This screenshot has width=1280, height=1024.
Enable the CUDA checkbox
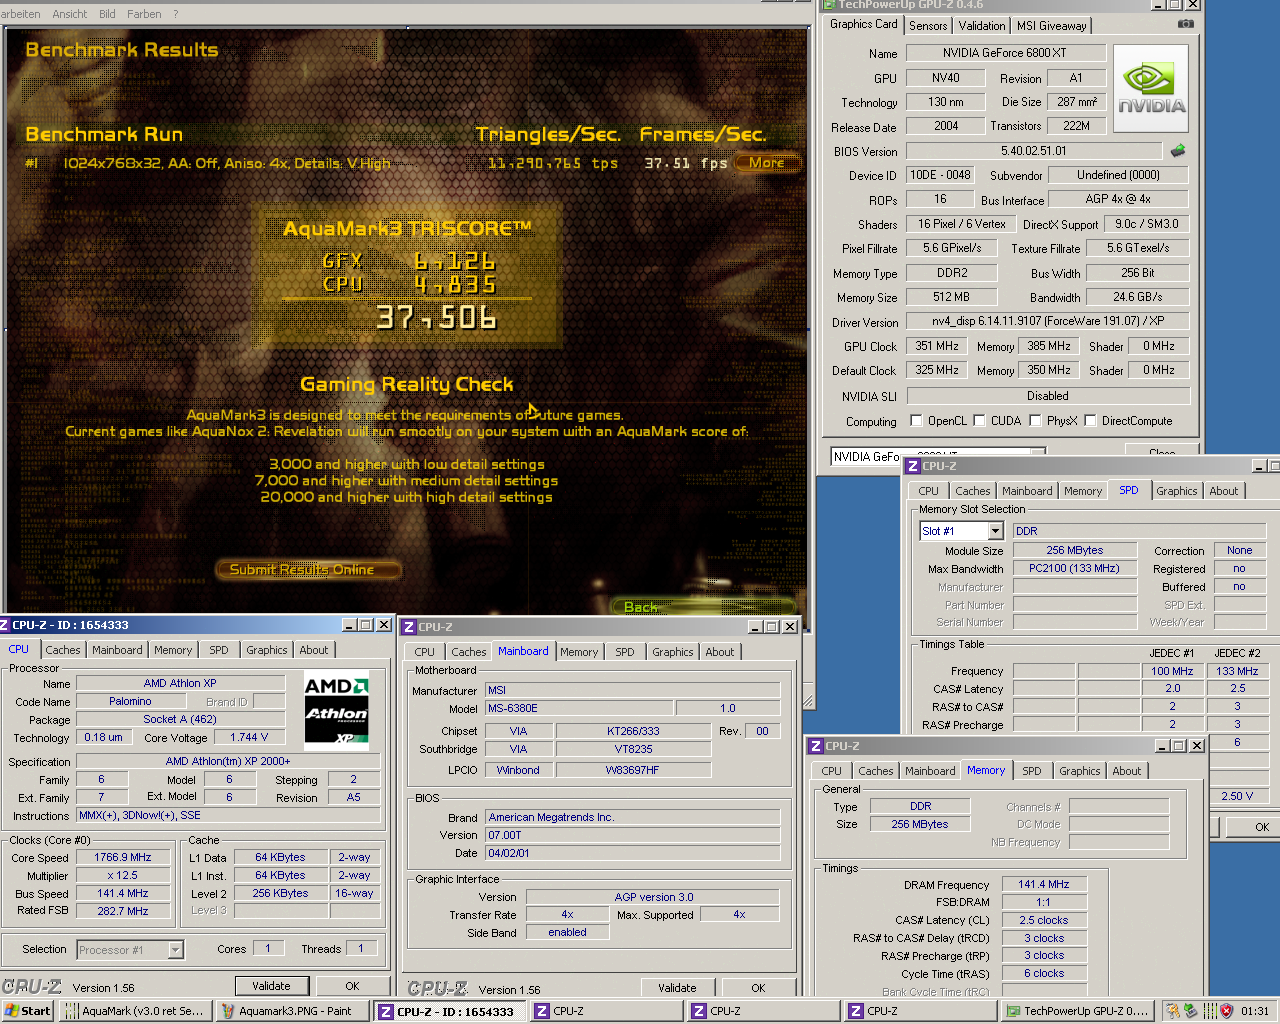(979, 421)
